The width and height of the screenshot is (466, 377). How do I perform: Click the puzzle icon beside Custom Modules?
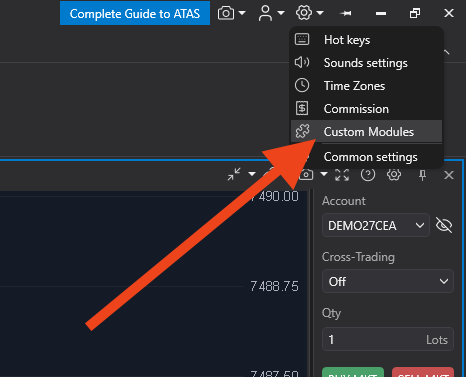pyautogui.click(x=302, y=131)
